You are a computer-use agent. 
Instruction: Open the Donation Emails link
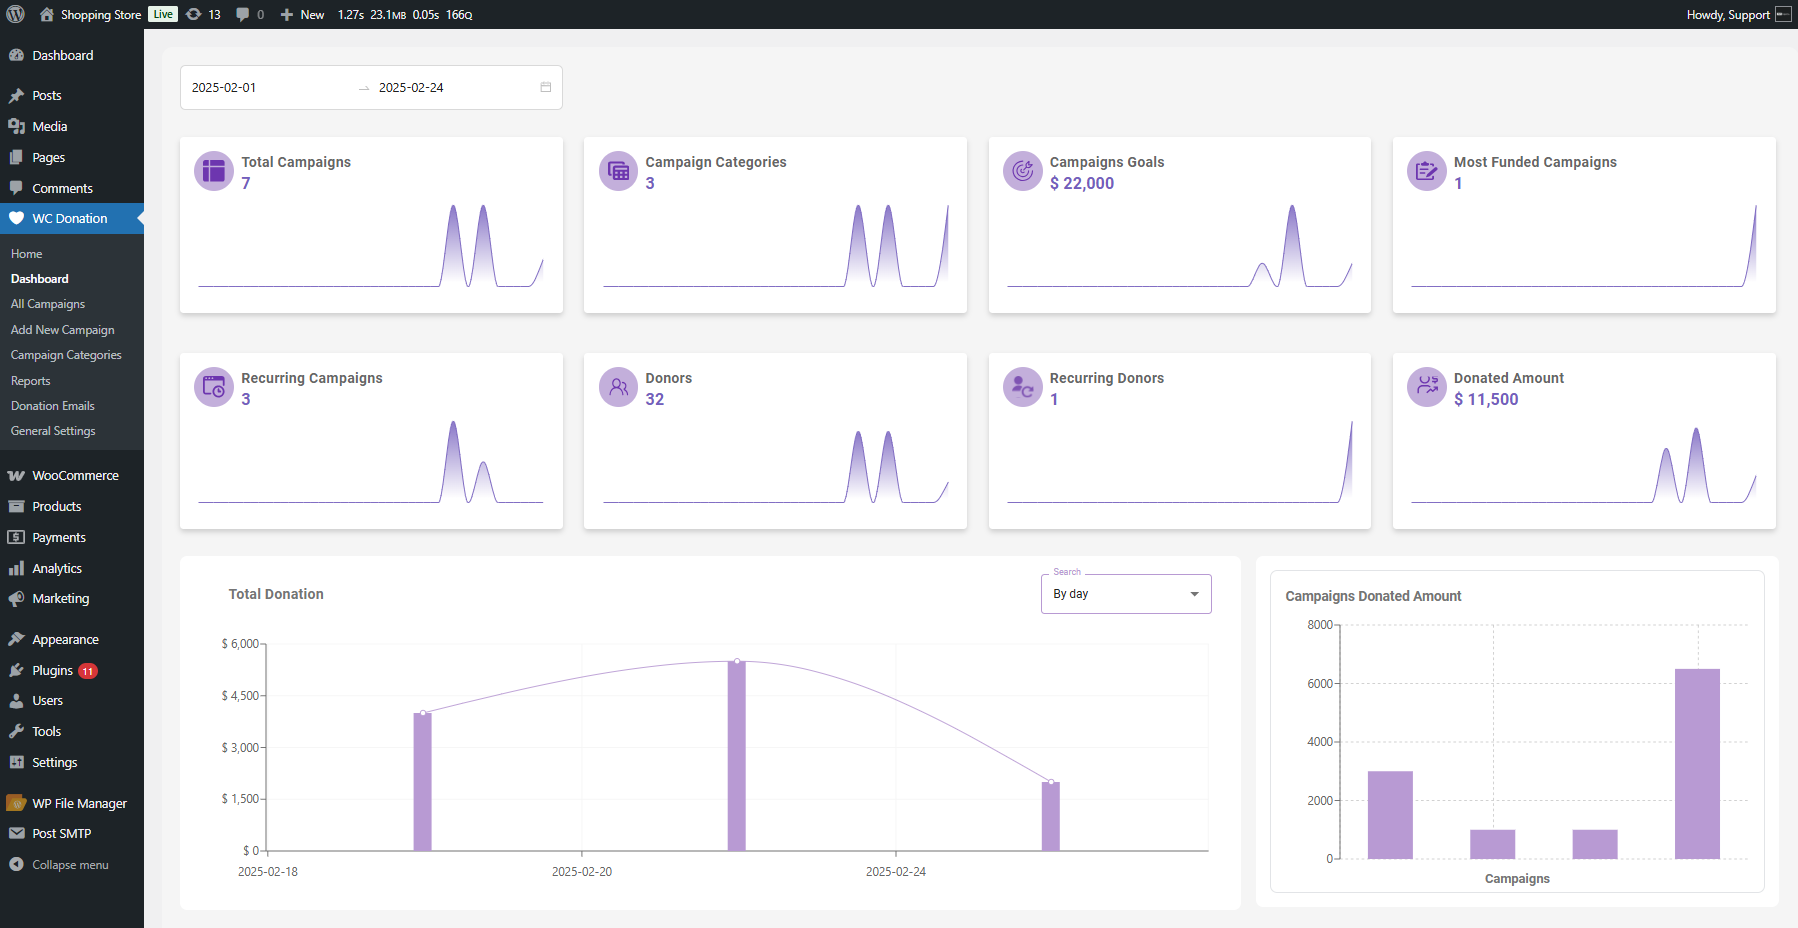pos(53,406)
